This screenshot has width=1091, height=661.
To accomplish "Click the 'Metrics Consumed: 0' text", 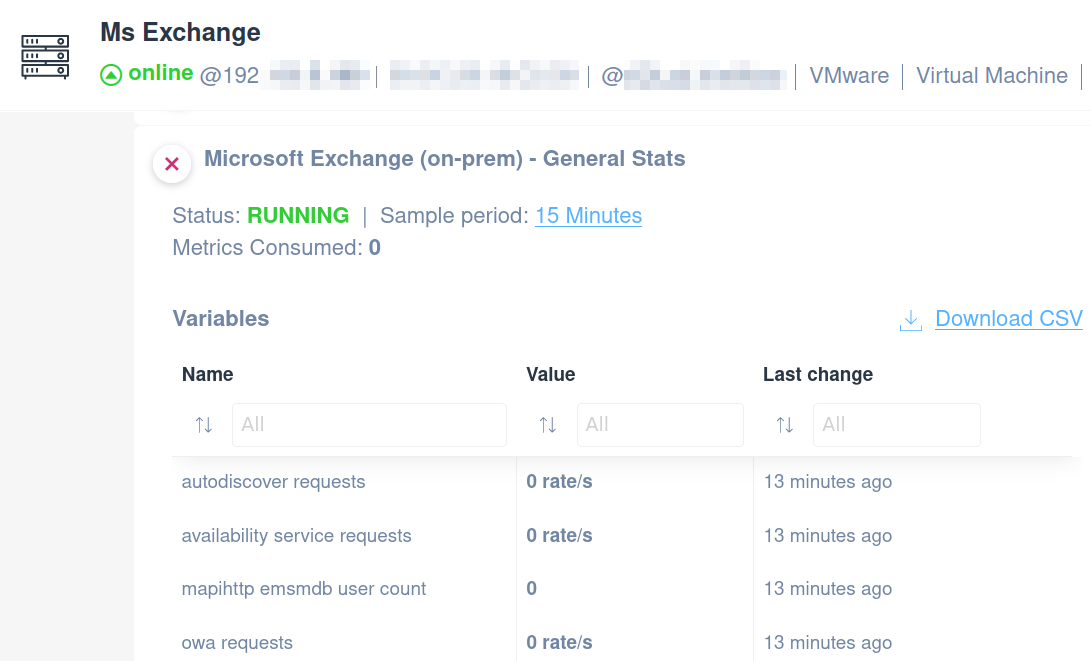I will pos(277,248).
